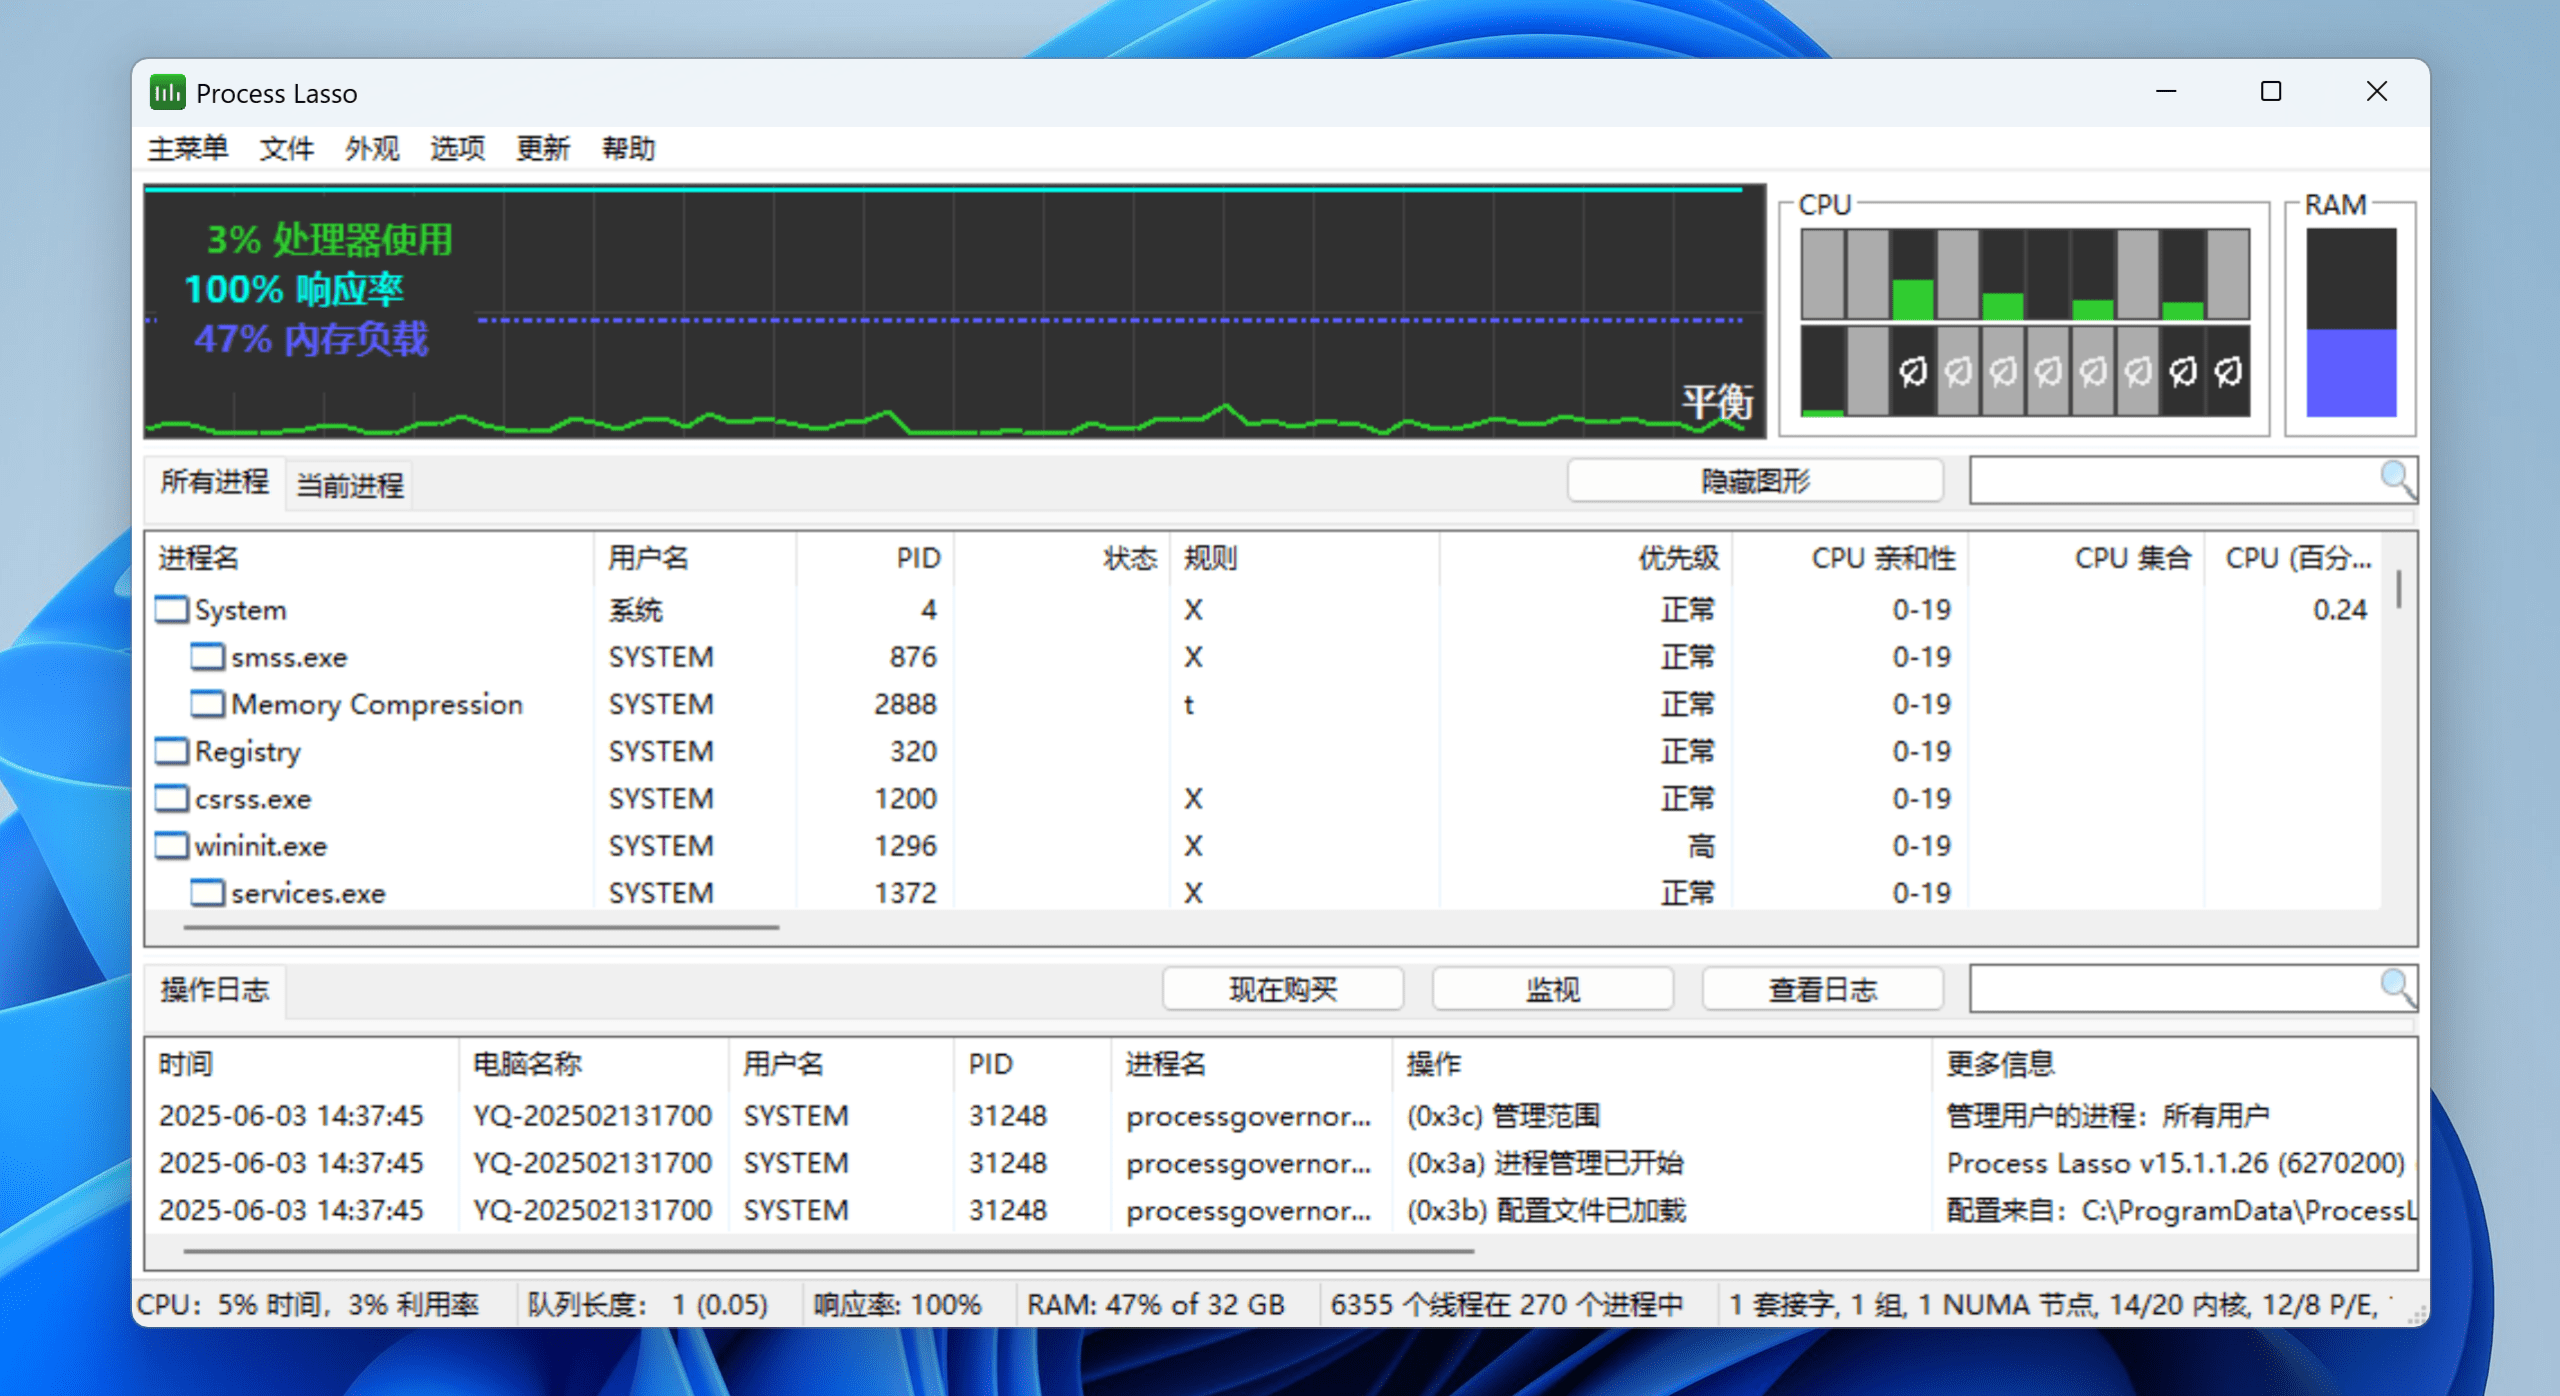Open the 外观 menu
Screen dimensions: 2560x1396
372,148
